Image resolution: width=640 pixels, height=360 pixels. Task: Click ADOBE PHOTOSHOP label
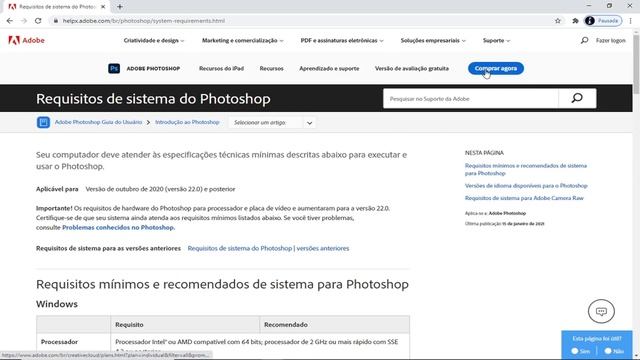pyautogui.click(x=153, y=69)
